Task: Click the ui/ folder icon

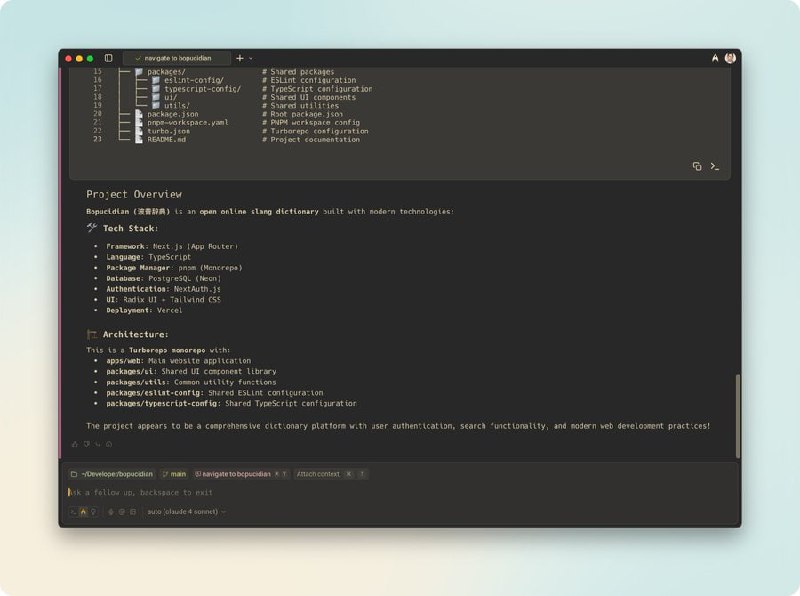Action: (156, 97)
